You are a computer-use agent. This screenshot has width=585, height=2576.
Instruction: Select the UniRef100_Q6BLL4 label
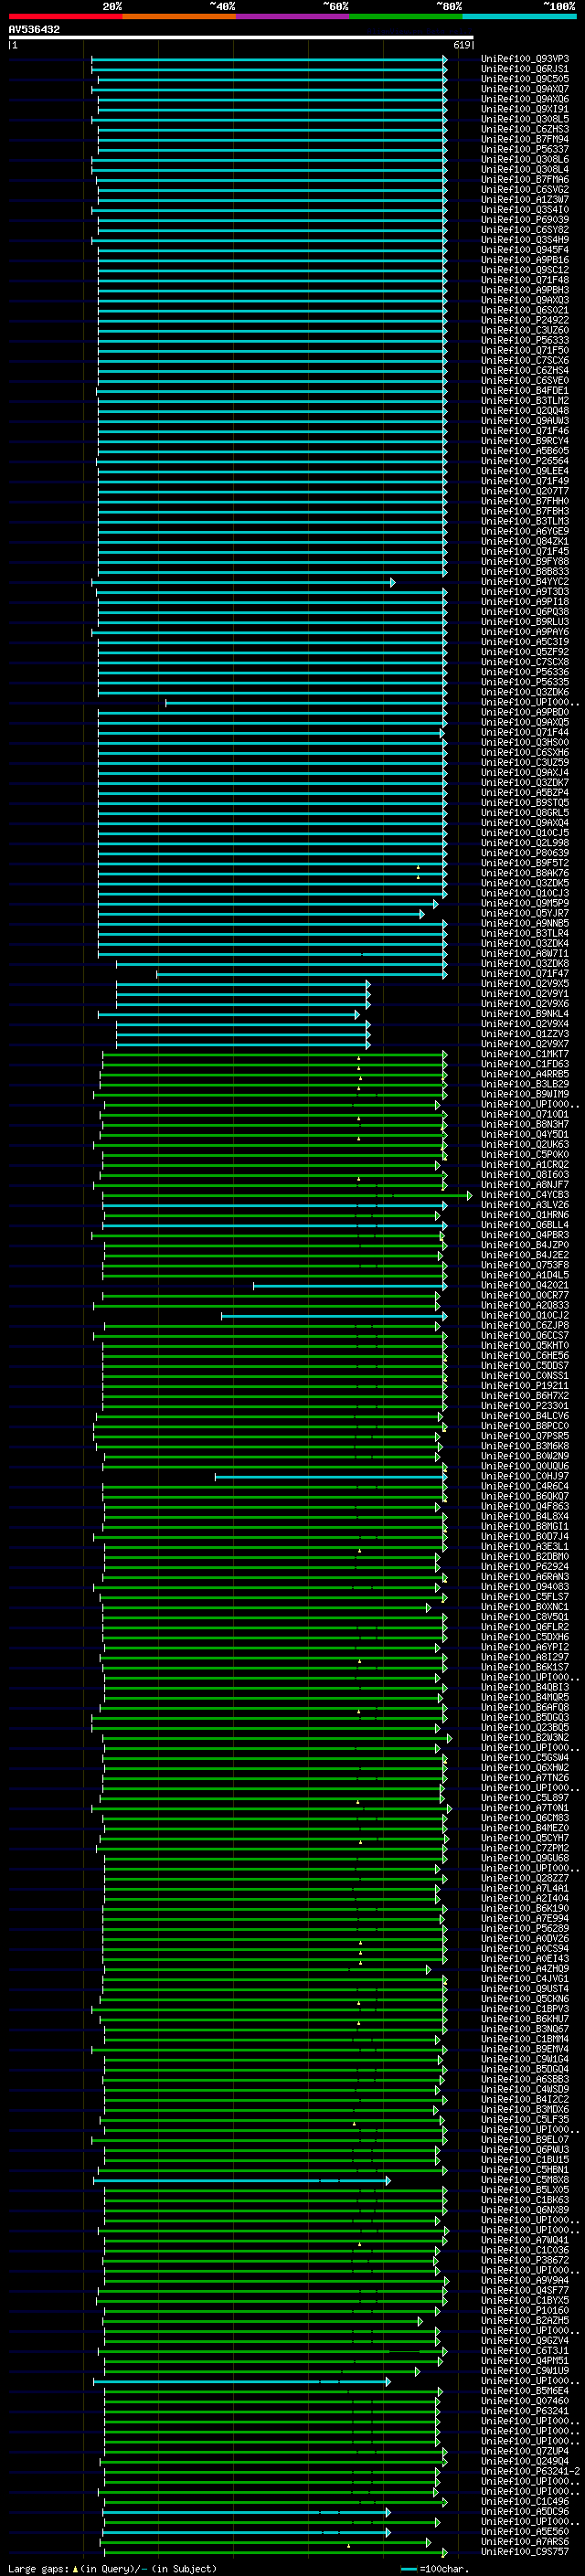click(x=525, y=1225)
